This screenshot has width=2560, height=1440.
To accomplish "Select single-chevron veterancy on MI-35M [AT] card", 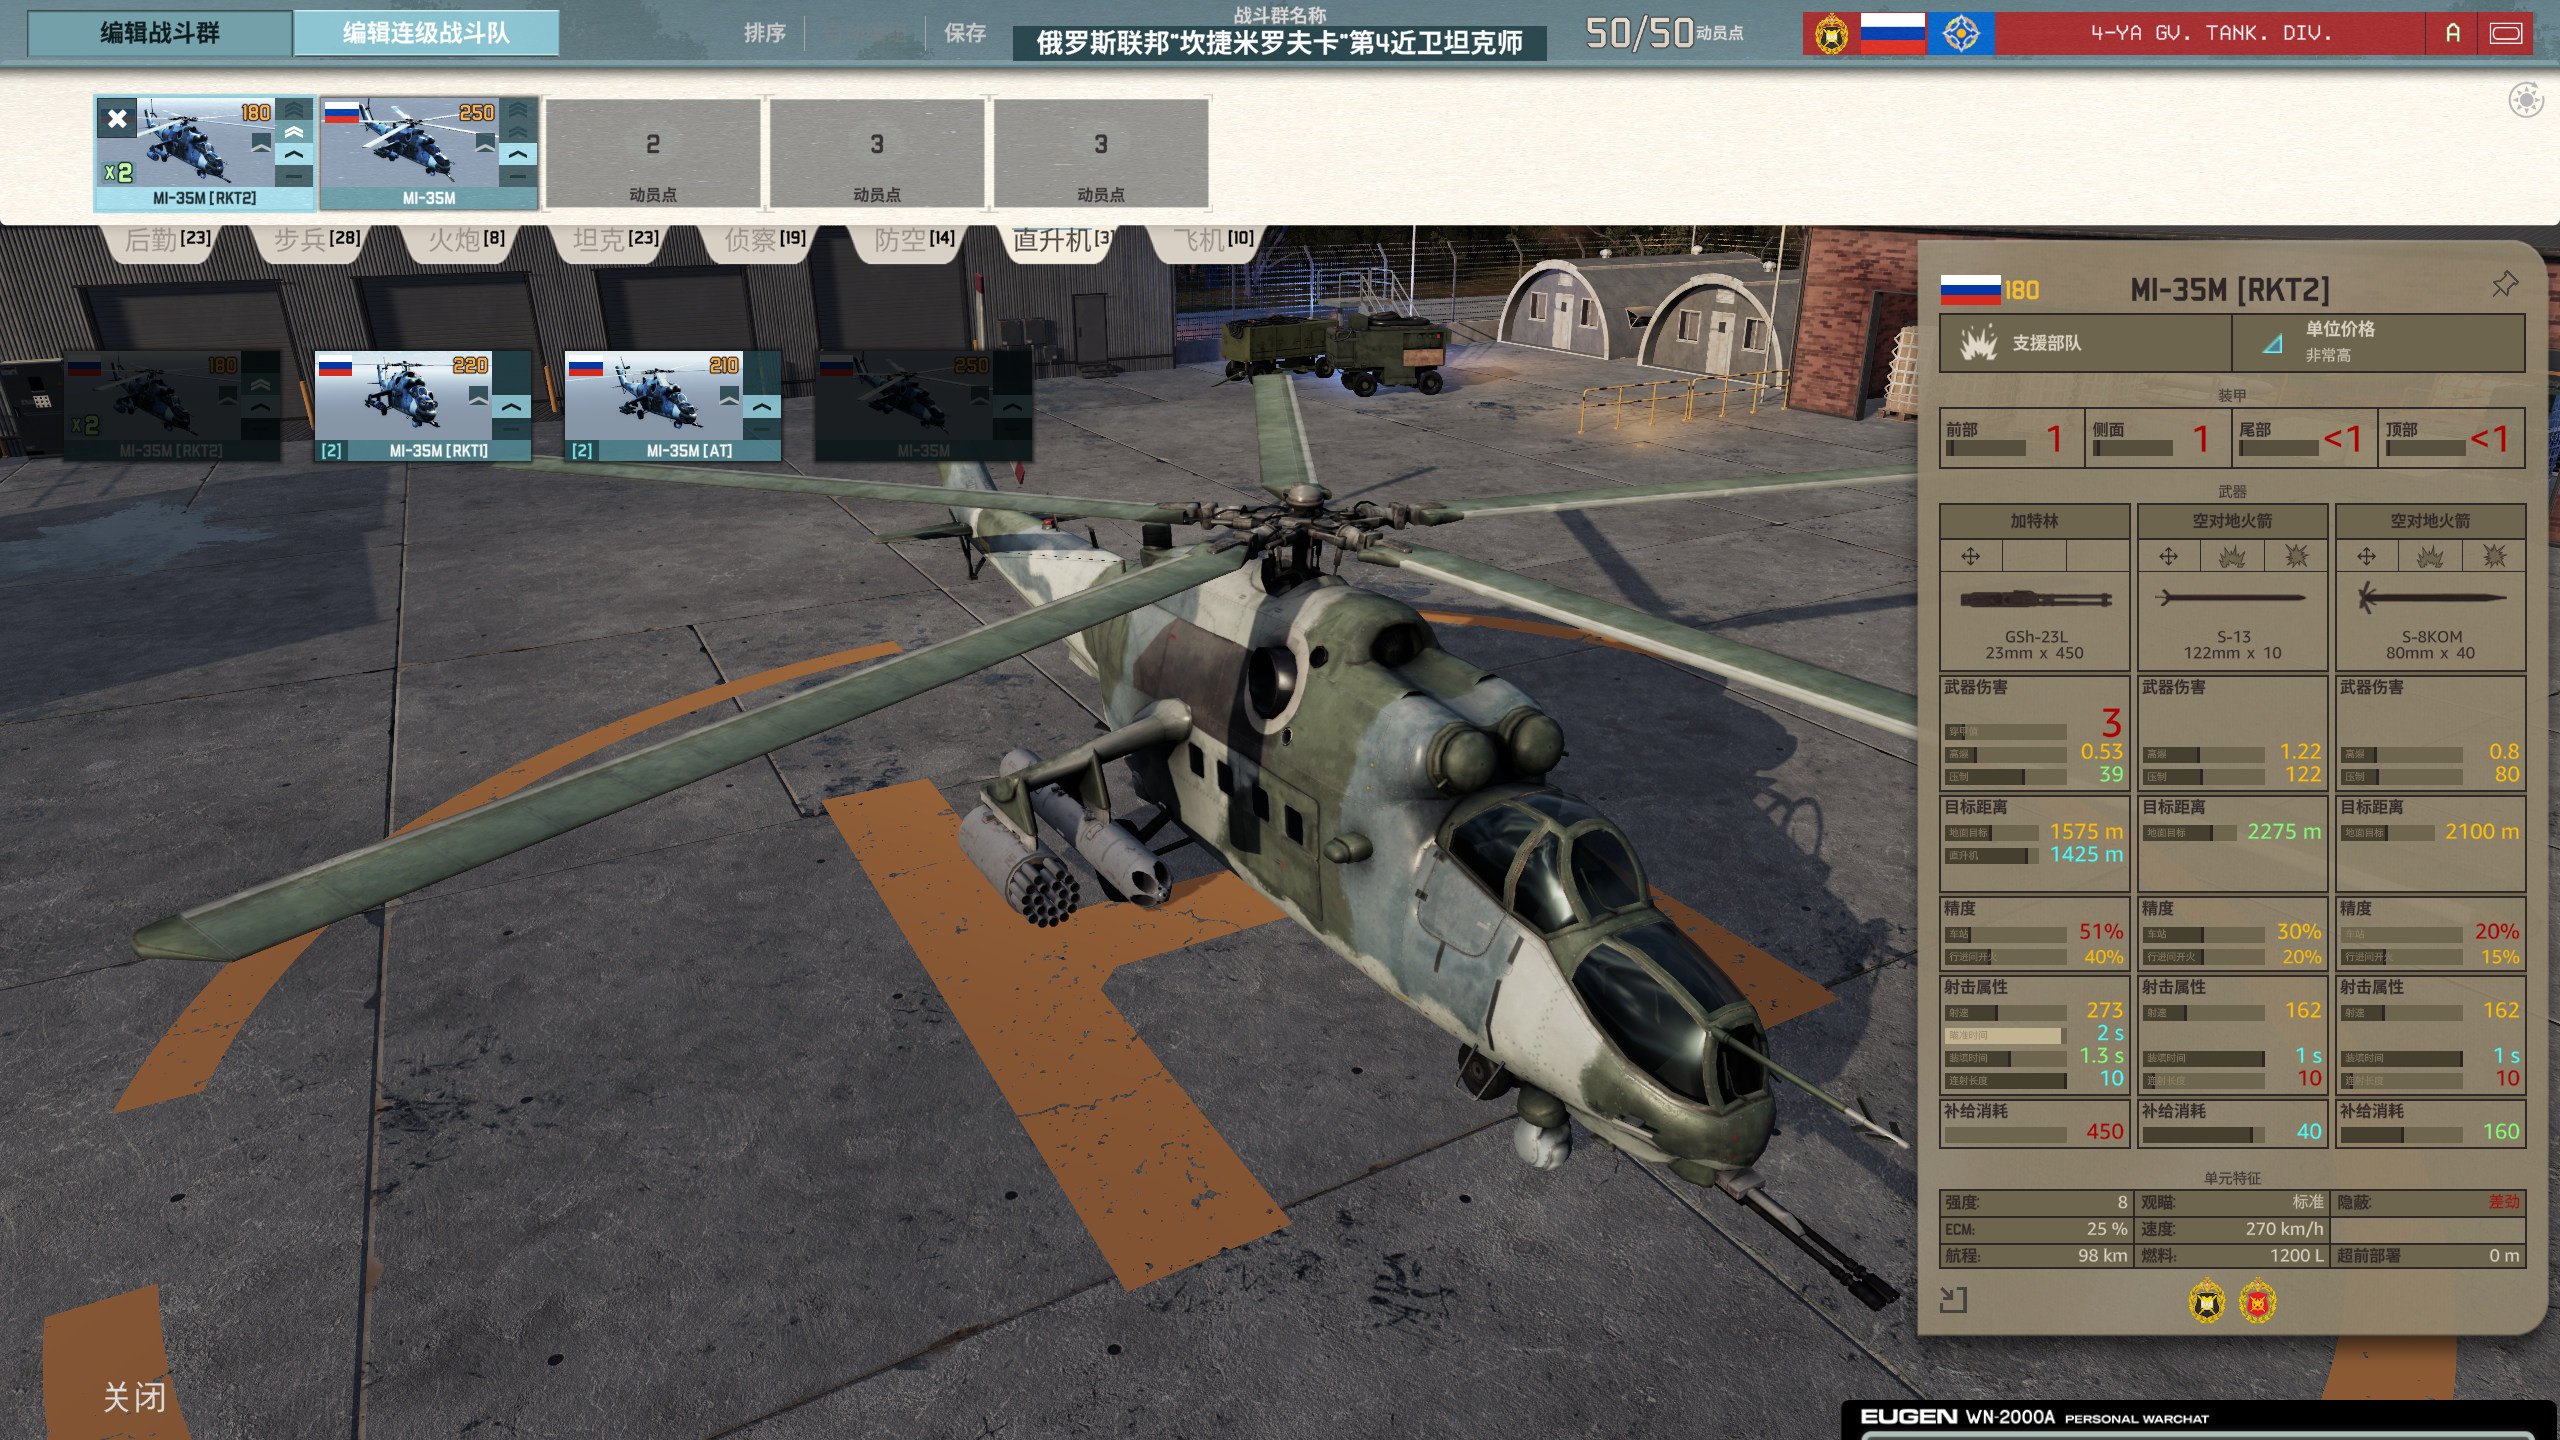I will tap(761, 407).
